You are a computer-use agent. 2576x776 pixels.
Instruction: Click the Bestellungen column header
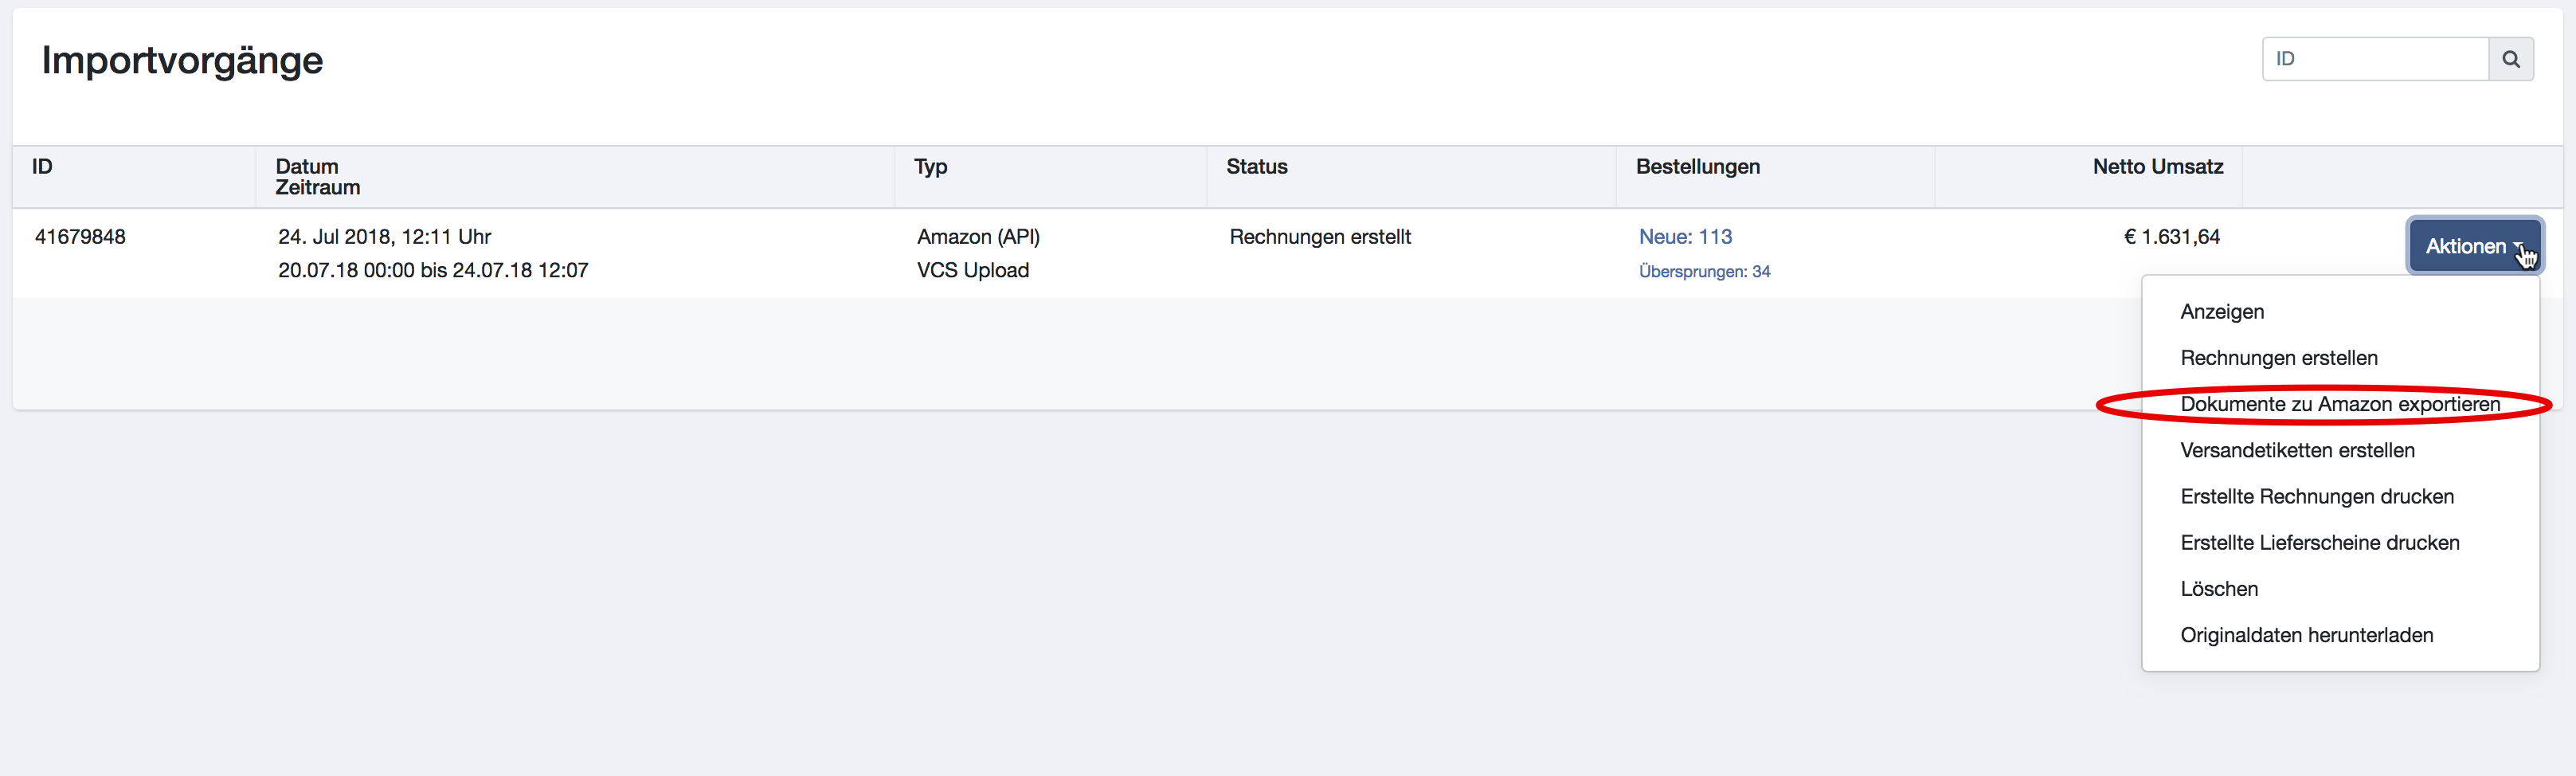click(x=1697, y=167)
